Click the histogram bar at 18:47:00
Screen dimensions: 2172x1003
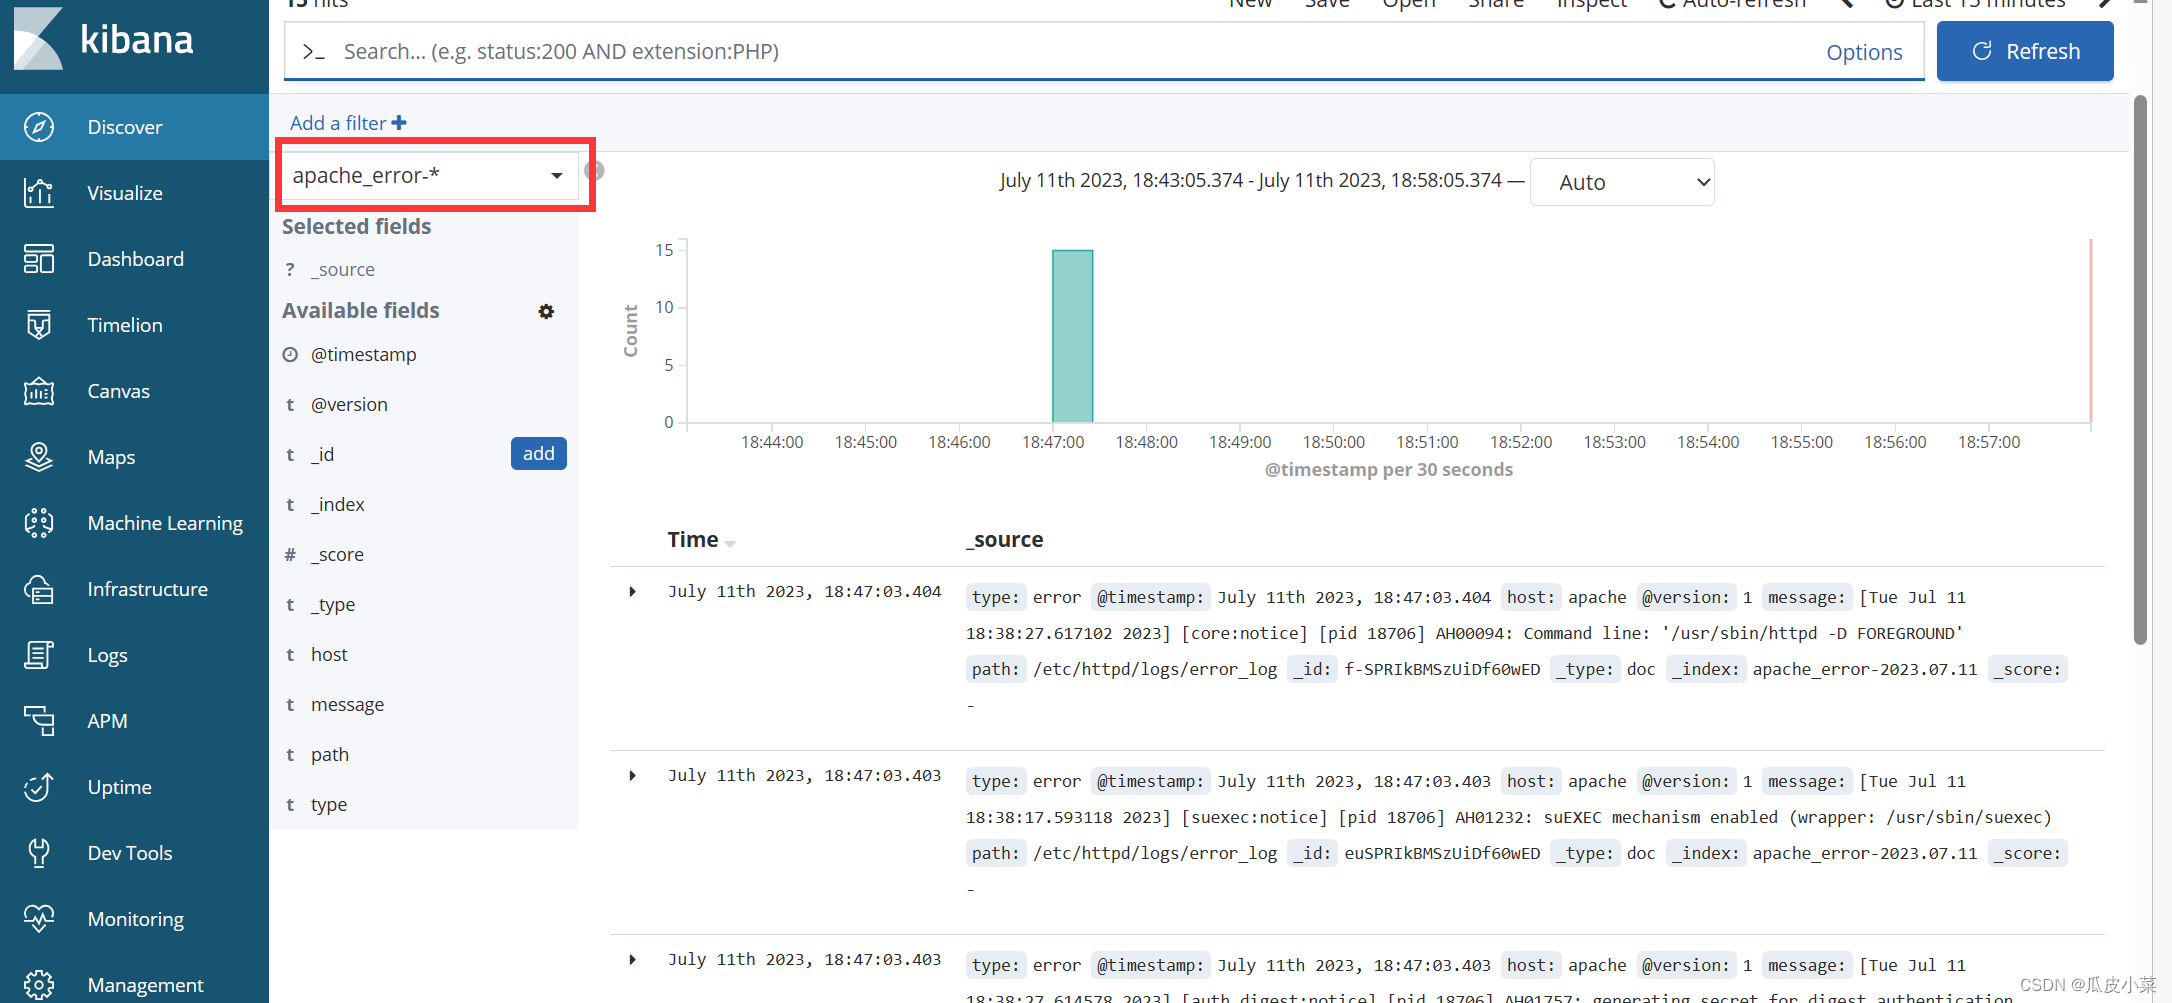point(1072,336)
